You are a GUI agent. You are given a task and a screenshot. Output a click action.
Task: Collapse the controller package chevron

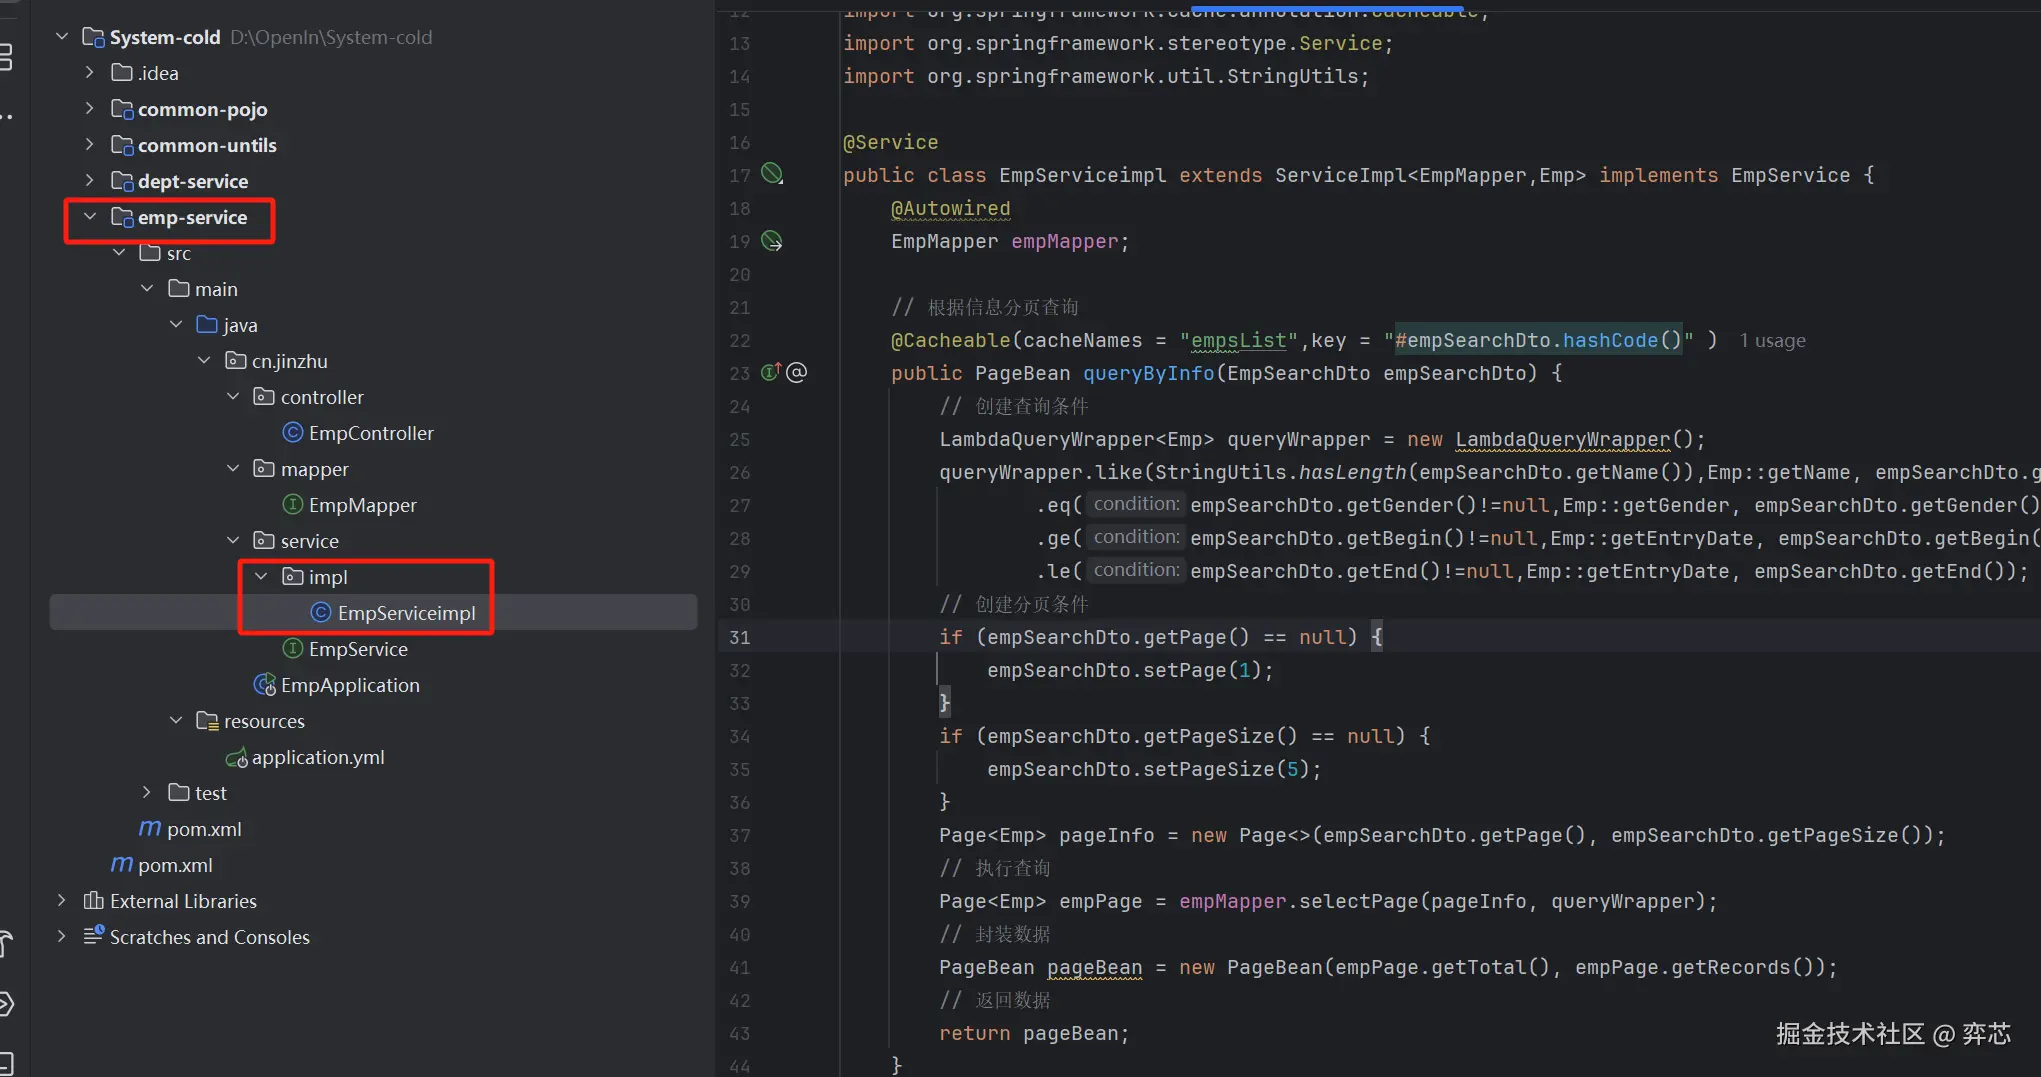coord(233,397)
